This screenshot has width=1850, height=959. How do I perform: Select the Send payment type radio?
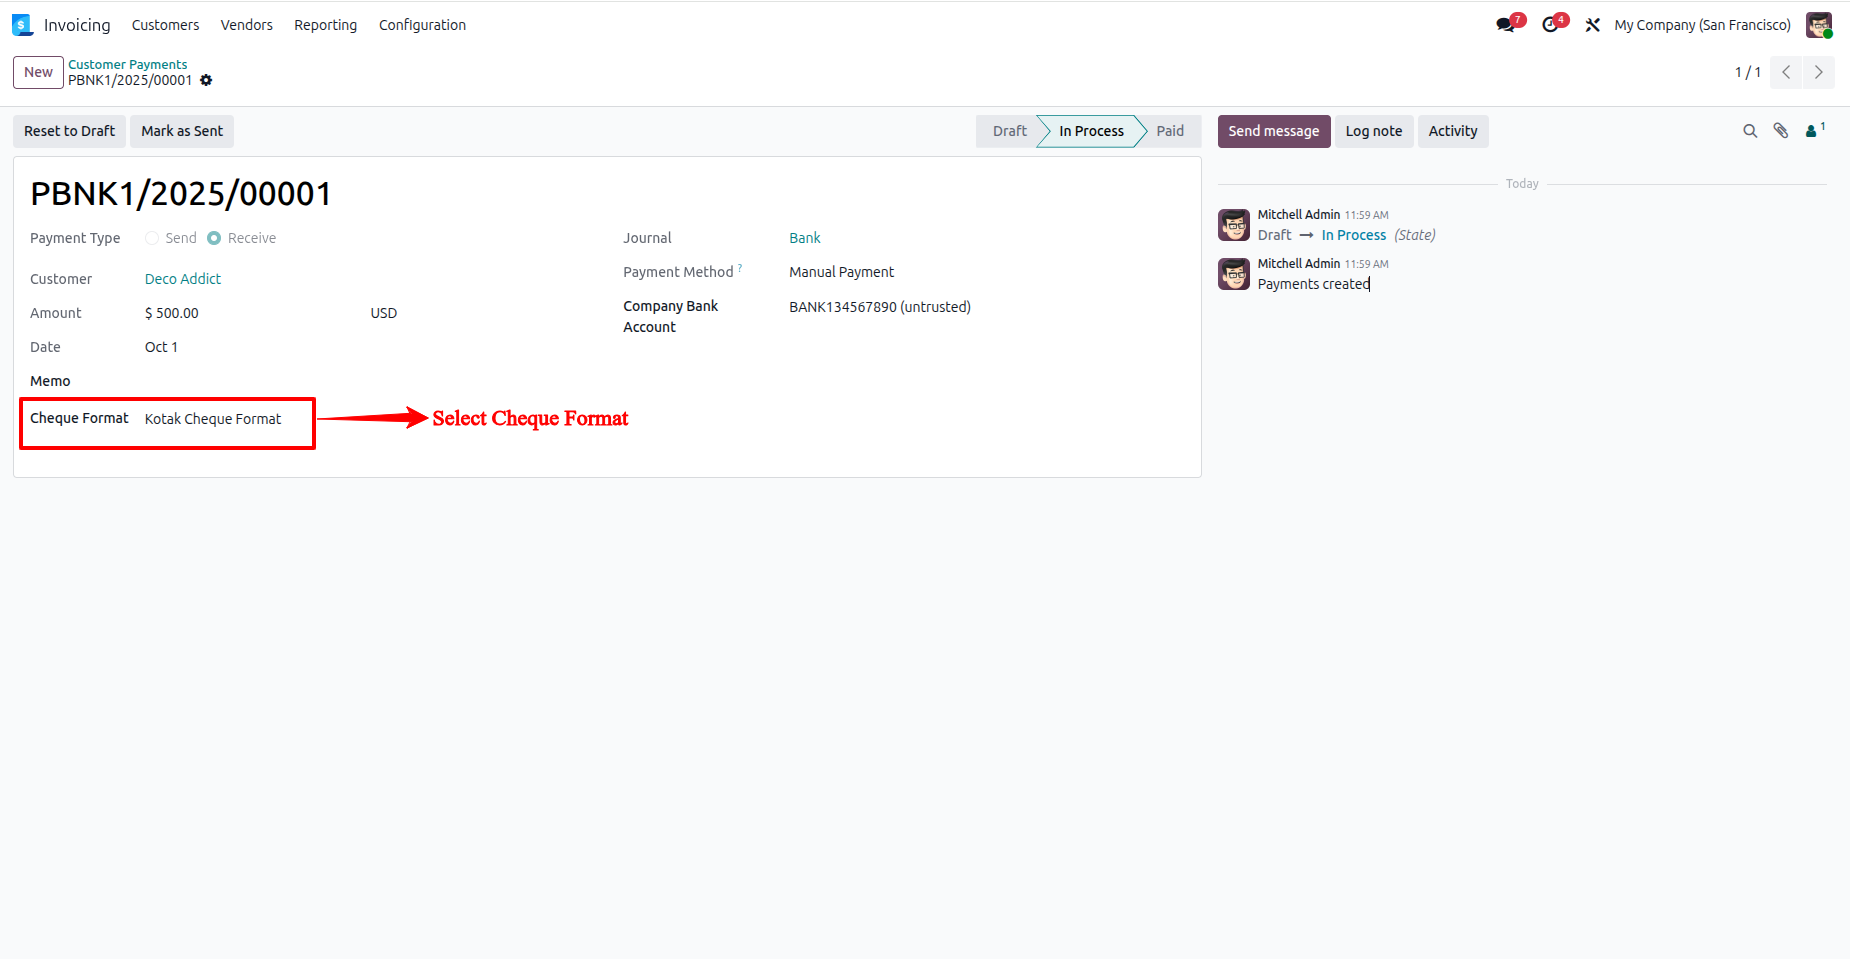pos(152,238)
